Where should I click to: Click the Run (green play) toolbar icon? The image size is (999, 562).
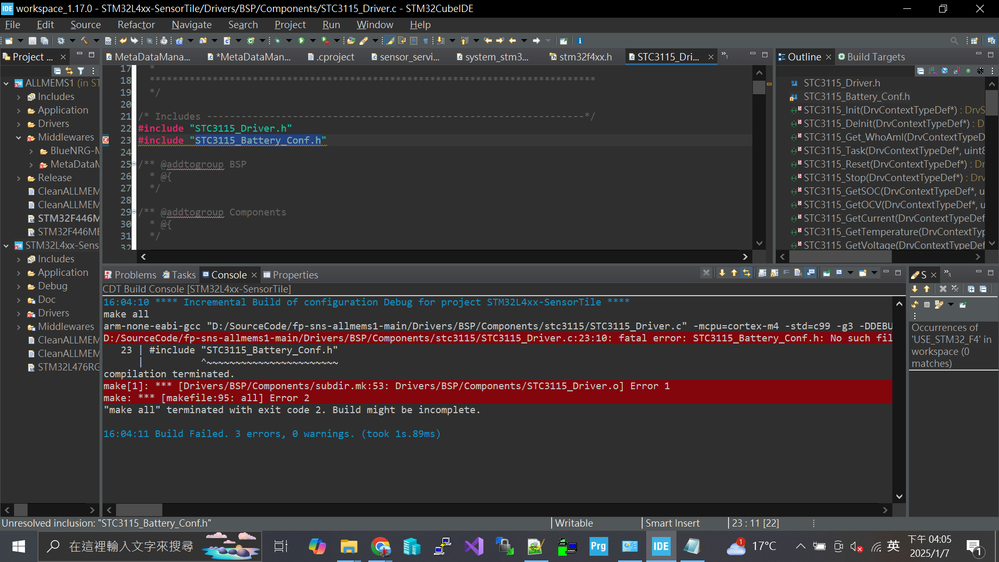301,41
